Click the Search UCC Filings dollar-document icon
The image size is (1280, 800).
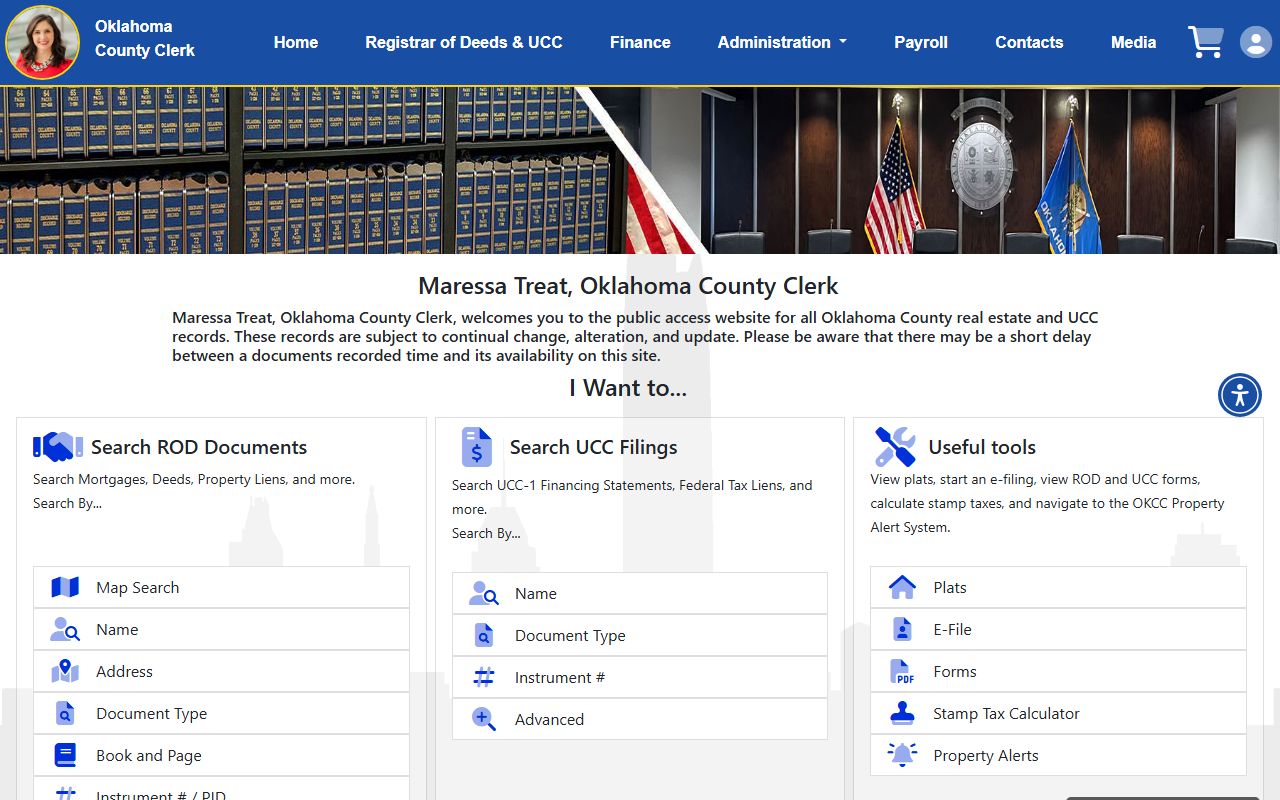[476, 447]
